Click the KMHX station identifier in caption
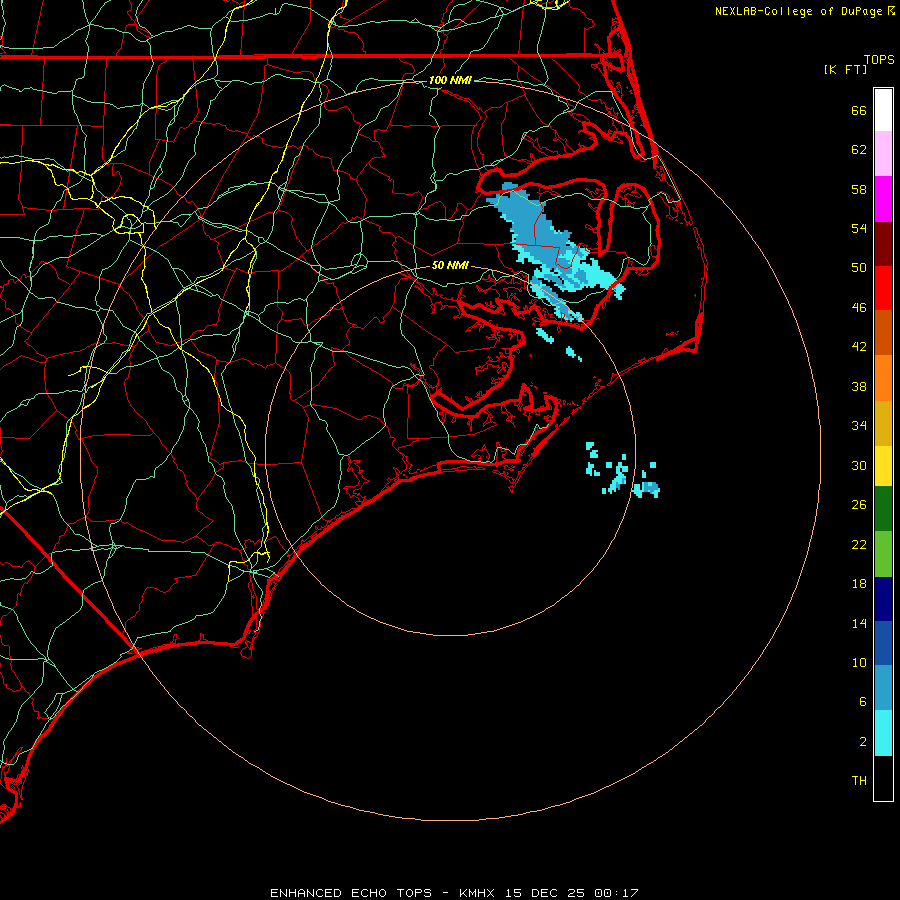This screenshot has height=900, width=900. pos(478,893)
